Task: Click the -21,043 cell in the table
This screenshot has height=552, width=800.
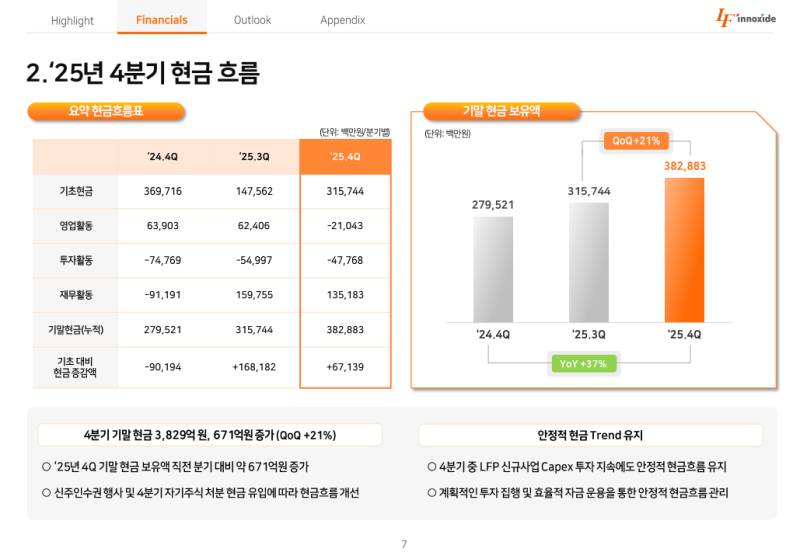Action: (x=345, y=226)
